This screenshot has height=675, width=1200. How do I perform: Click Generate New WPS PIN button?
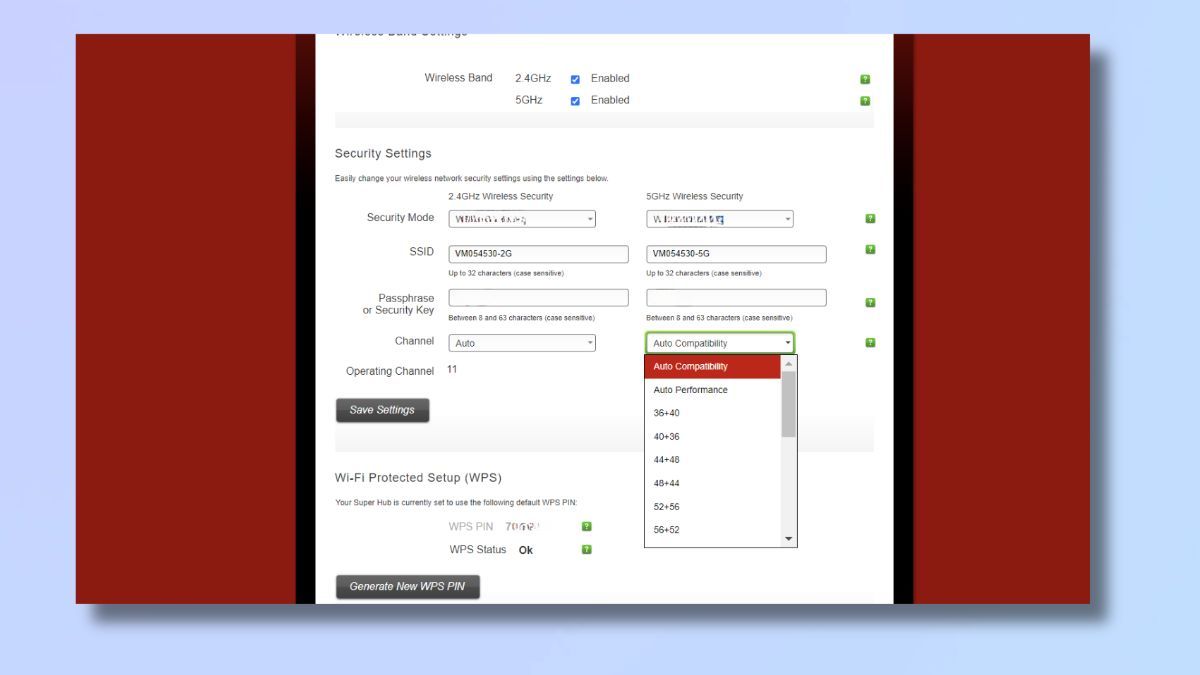click(408, 587)
